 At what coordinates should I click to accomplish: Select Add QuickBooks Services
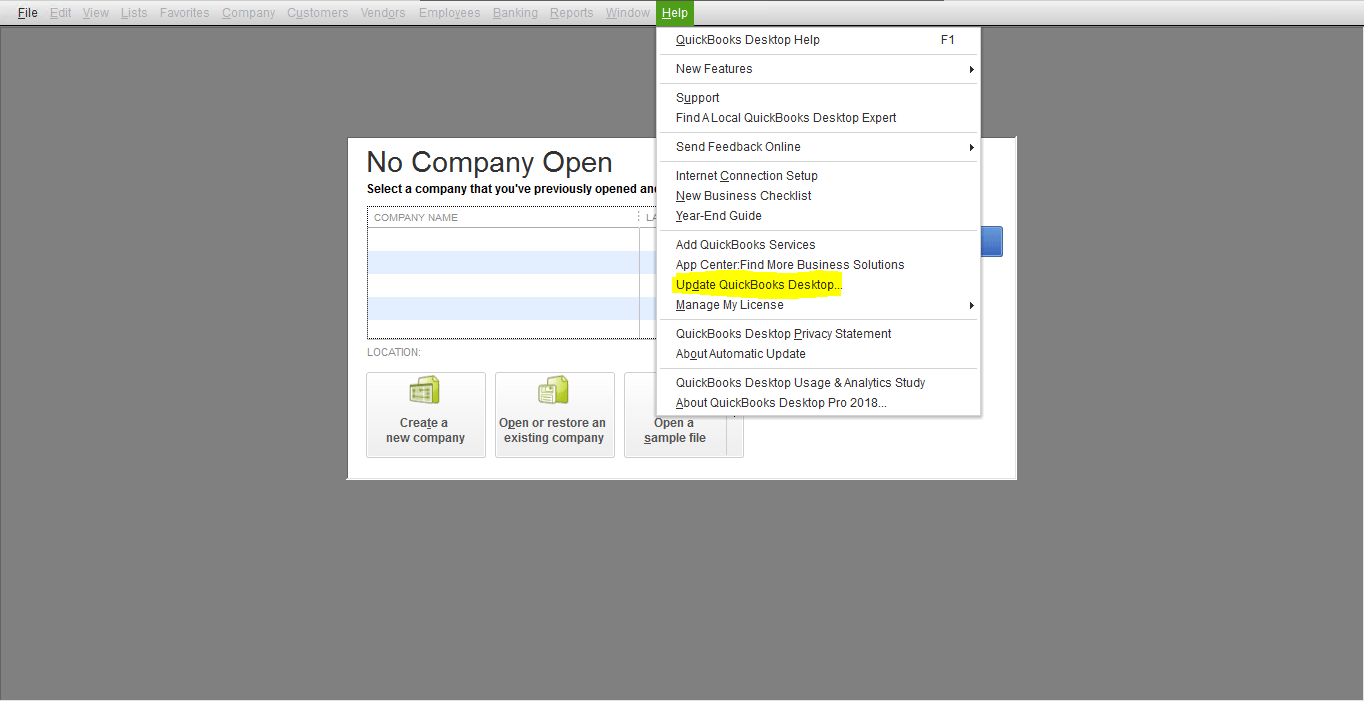point(818,245)
